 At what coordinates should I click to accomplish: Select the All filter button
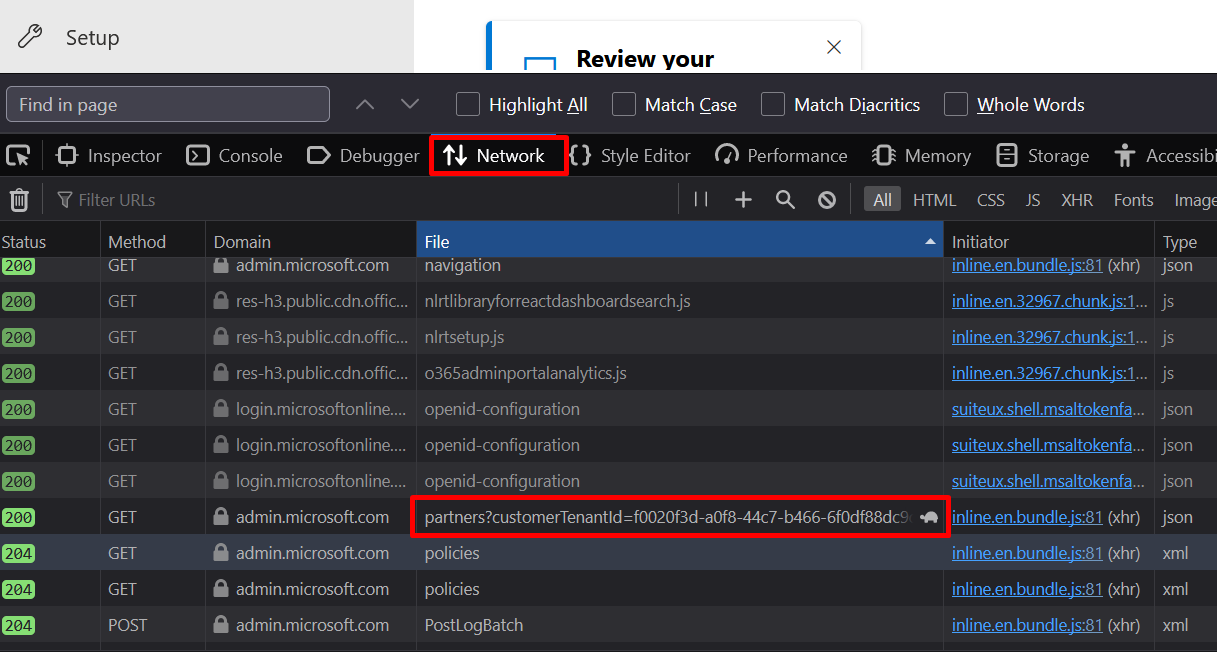pyautogui.click(x=882, y=200)
